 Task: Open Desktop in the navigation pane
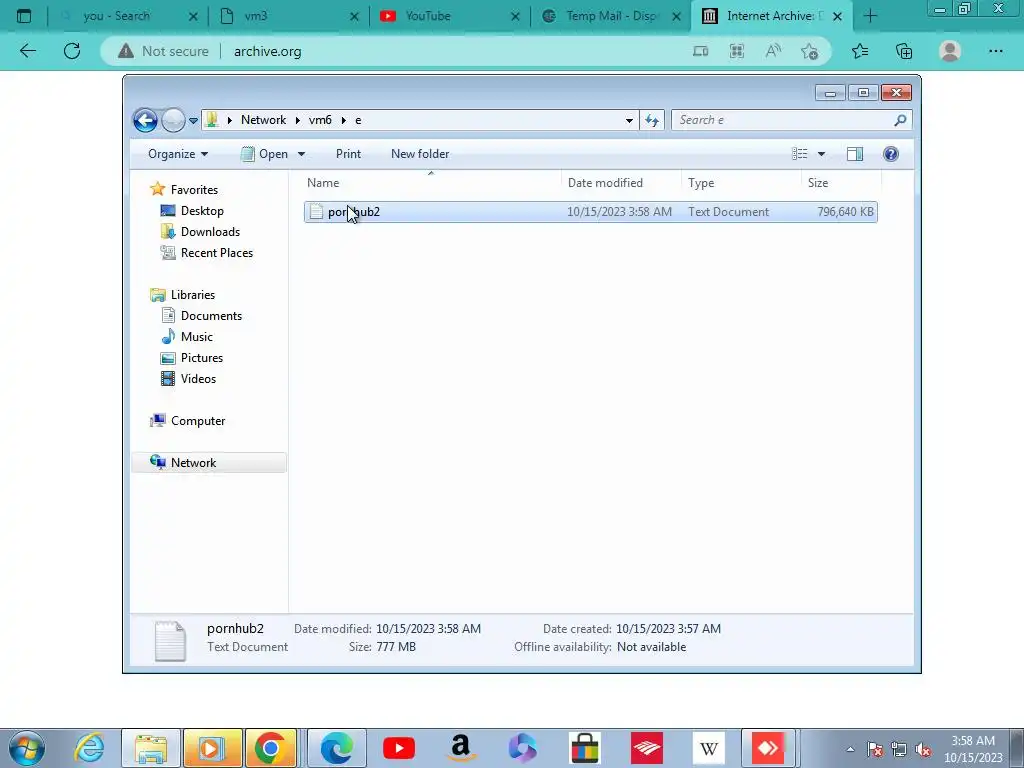pyautogui.click(x=202, y=211)
